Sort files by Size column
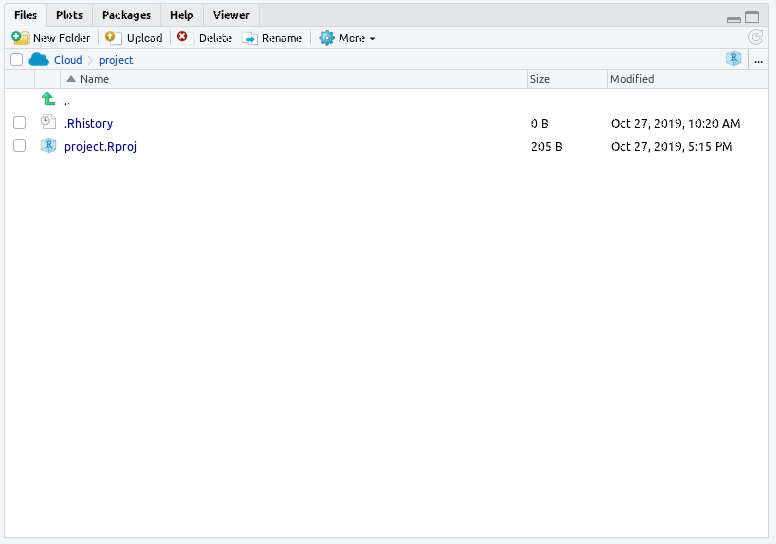The width and height of the screenshot is (776, 544). pyautogui.click(x=567, y=79)
